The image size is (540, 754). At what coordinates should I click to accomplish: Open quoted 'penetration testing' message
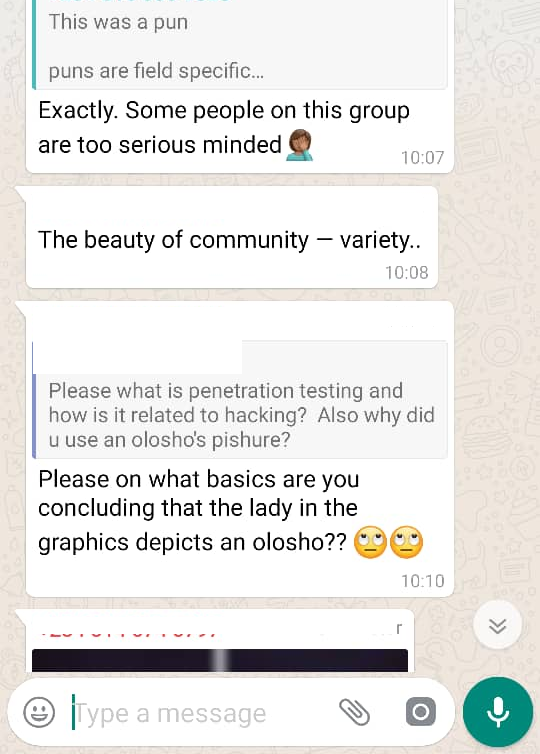pos(239,400)
